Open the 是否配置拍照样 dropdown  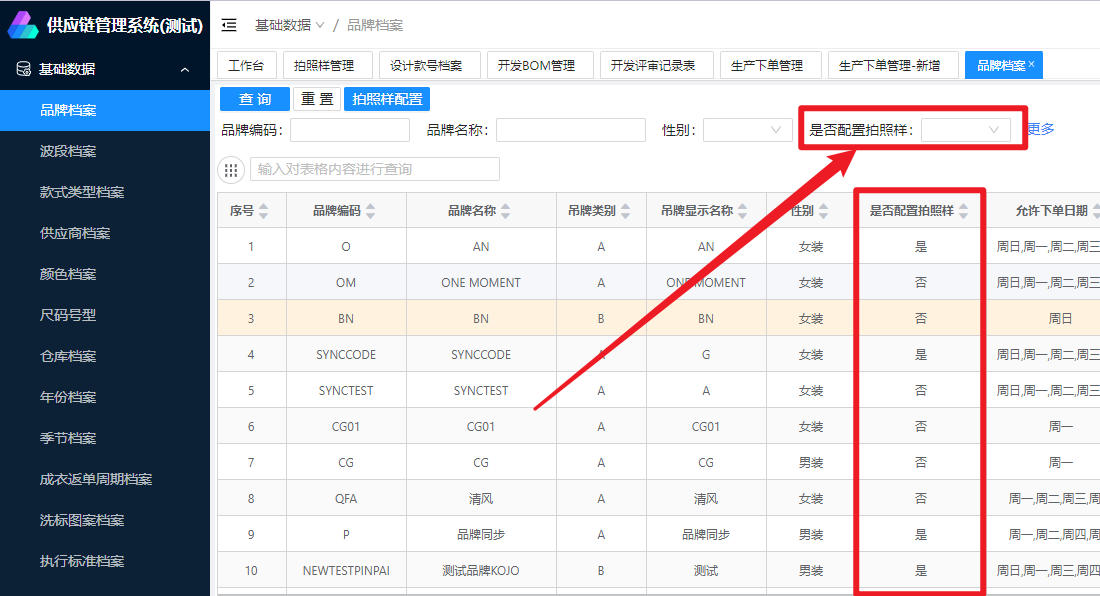(965, 130)
